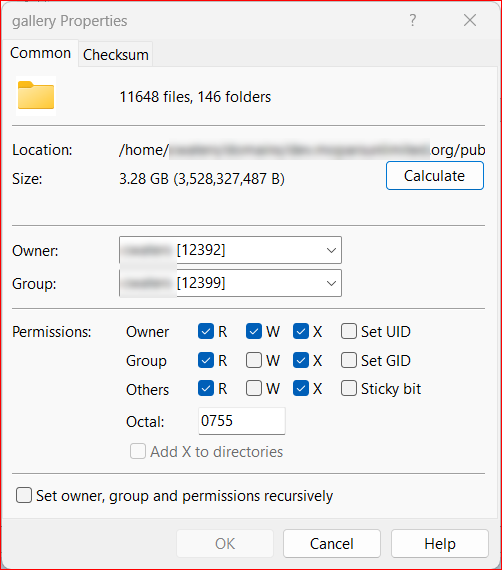502x570 pixels.
Task: Click the Cancel button
Action: (x=332, y=544)
